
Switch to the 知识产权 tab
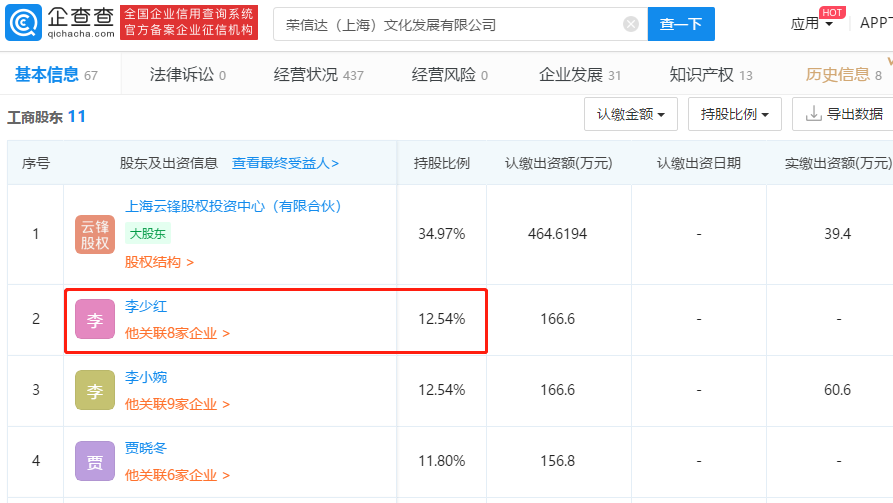711,75
